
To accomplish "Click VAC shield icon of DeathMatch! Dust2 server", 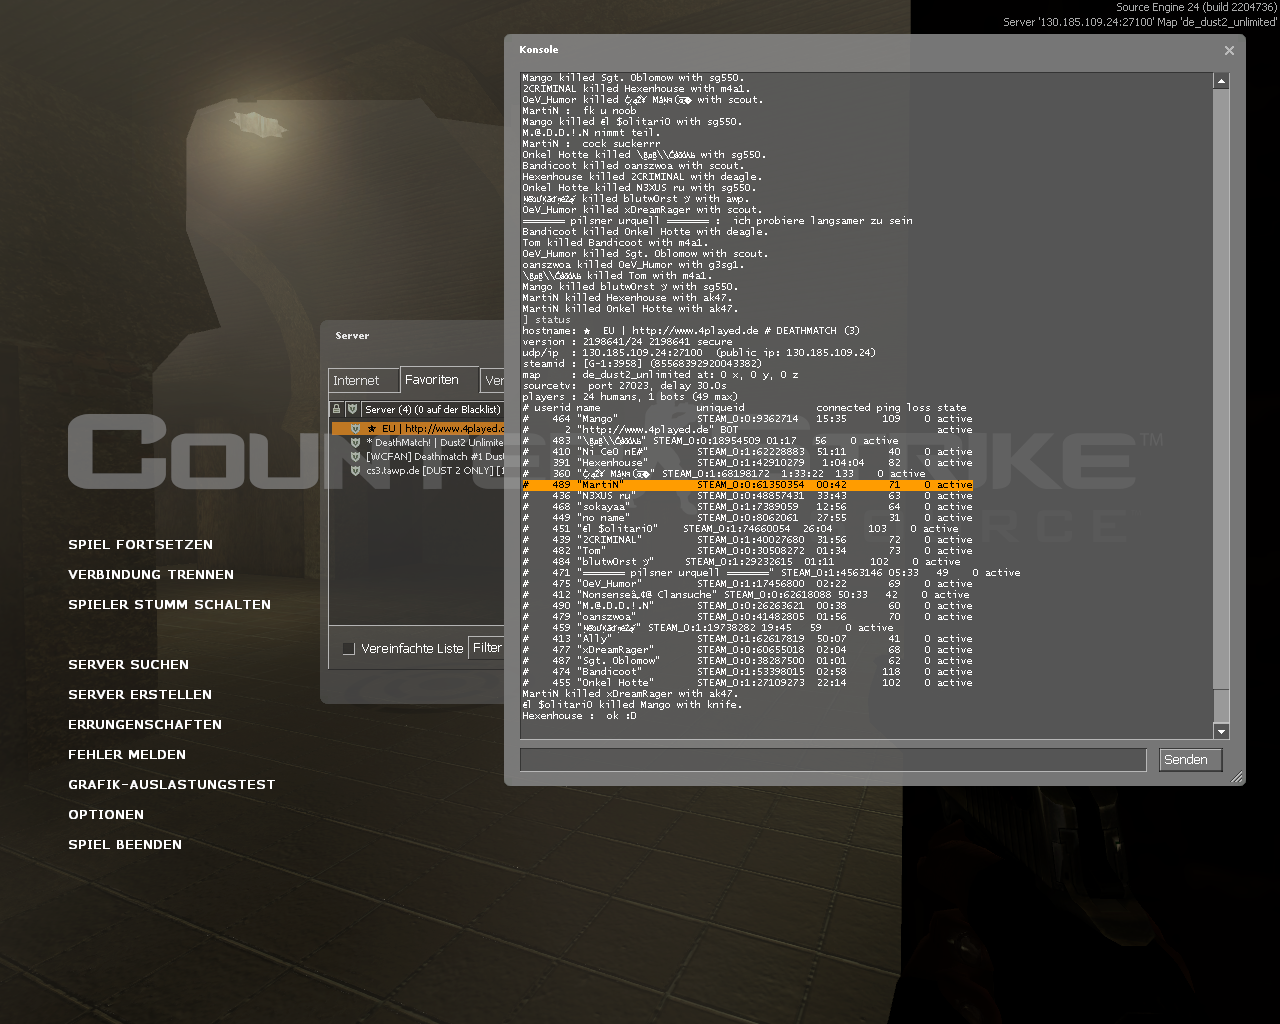I will [x=355, y=442].
